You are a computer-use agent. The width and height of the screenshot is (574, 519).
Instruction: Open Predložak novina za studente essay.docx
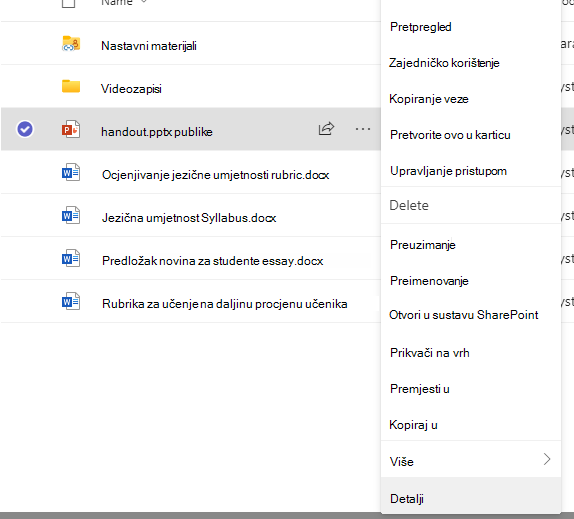pyautogui.click(x=212, y=261)
